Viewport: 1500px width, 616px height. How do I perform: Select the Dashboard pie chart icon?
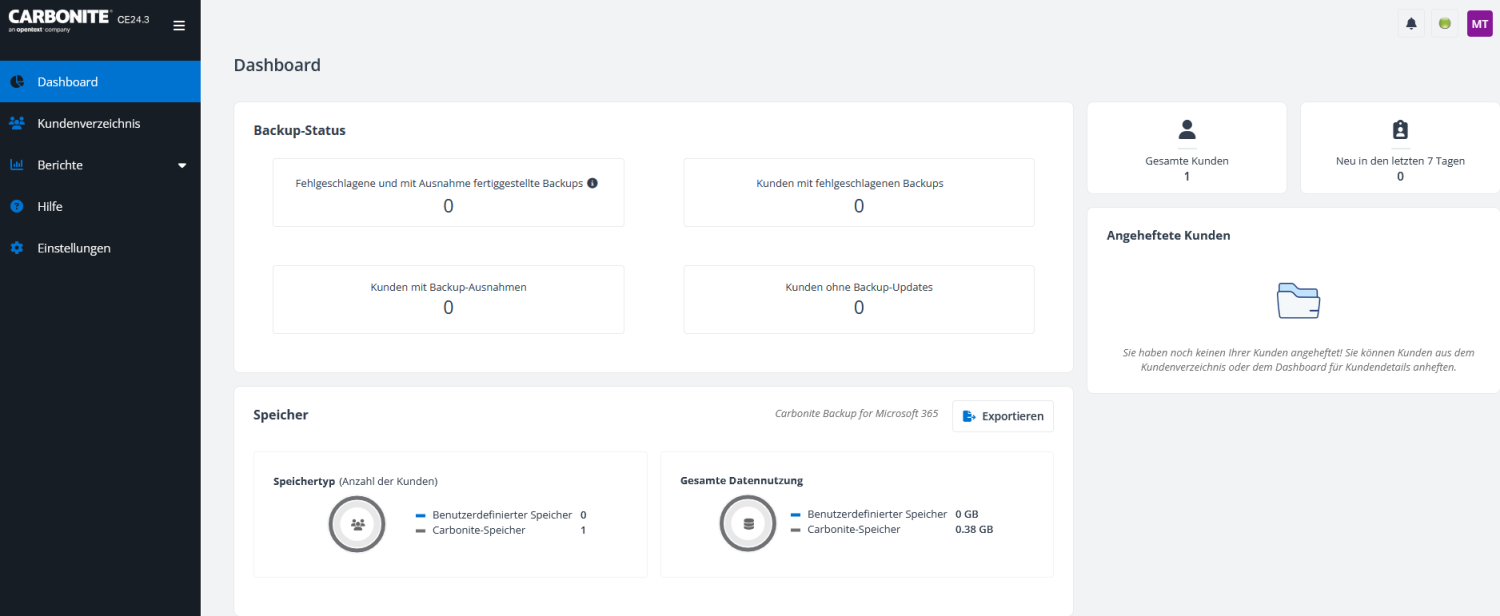(16, 81)
